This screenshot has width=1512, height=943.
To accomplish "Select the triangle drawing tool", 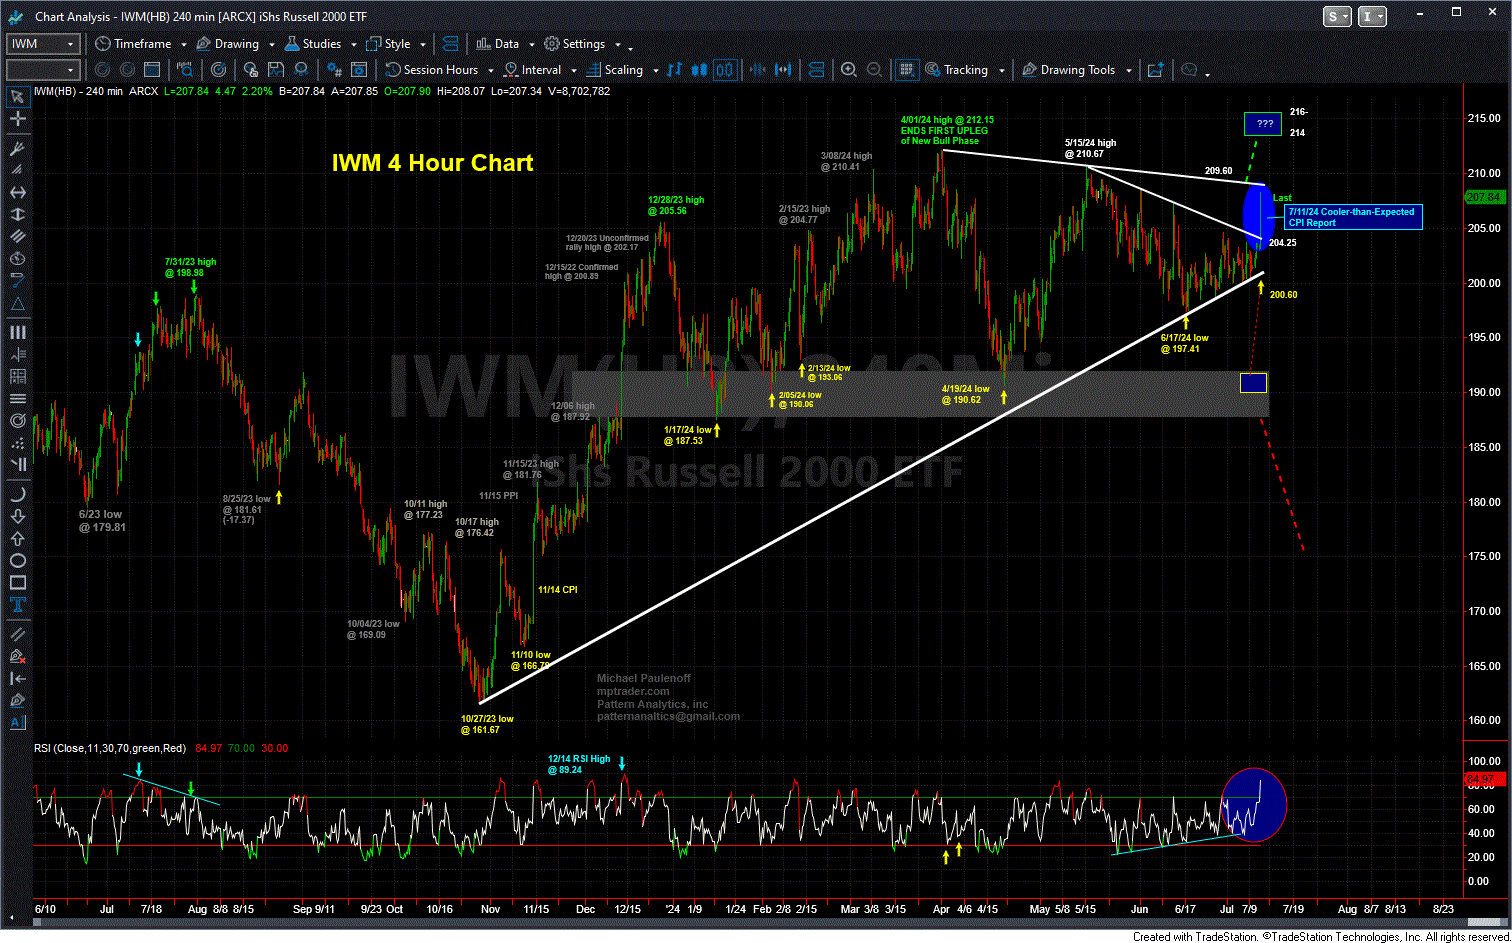I will tap(17, 303).
